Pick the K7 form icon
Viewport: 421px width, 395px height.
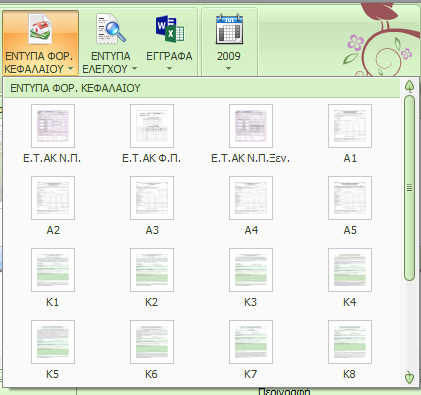[x=251, y=342]
